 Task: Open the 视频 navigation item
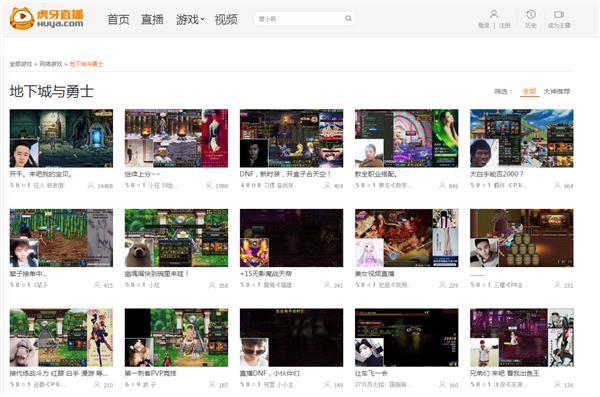[x=226, y=19]
